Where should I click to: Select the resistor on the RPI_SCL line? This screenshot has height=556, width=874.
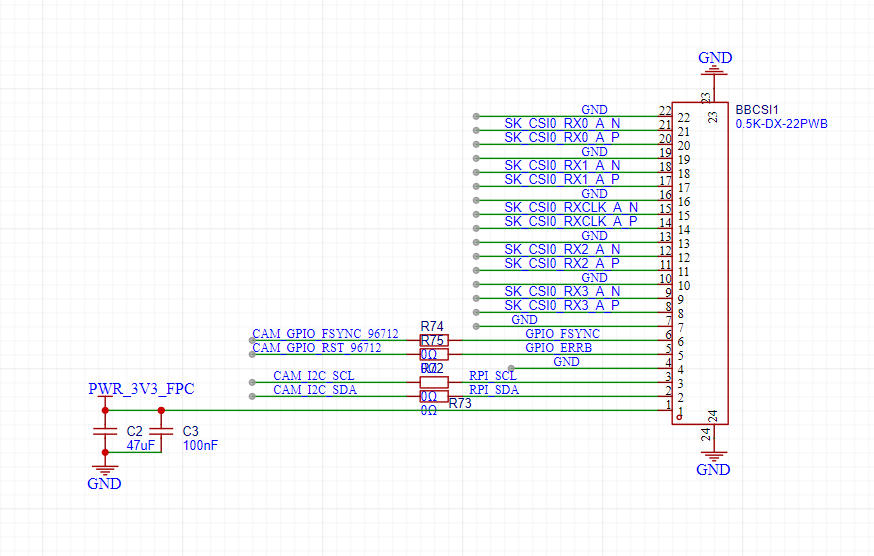433,382
